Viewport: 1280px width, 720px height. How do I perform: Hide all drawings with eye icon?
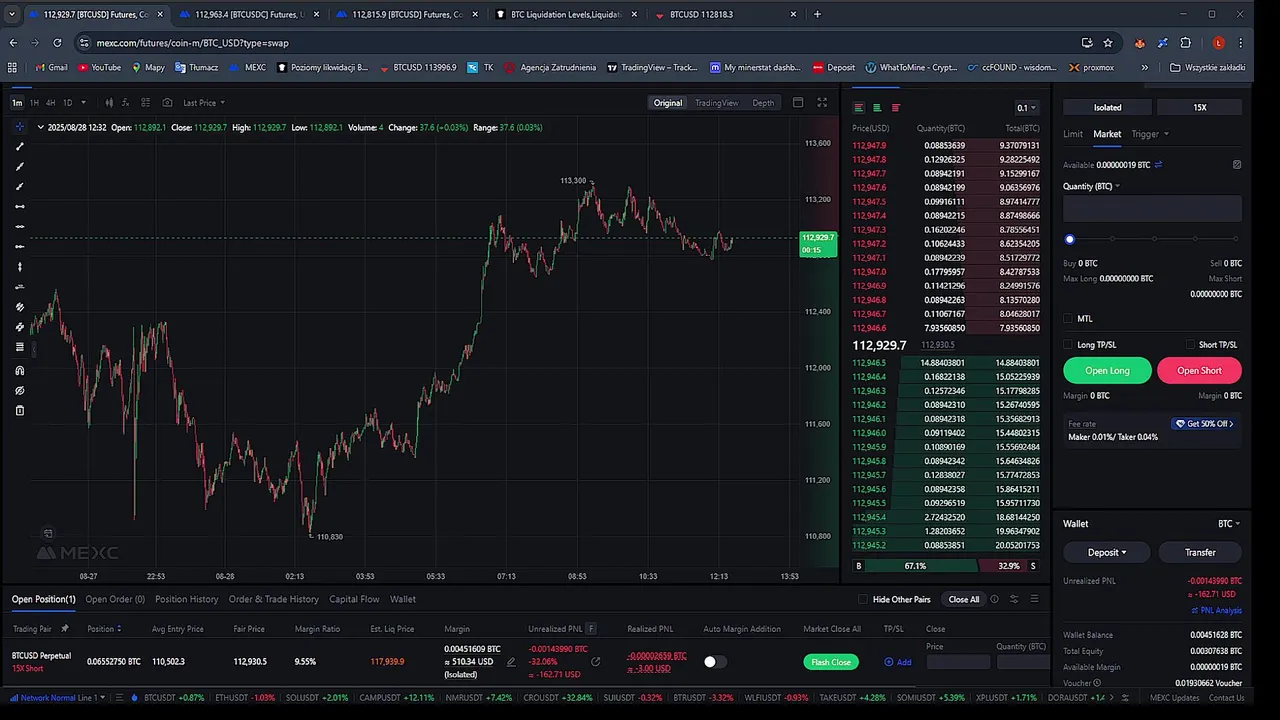point(19,390)
